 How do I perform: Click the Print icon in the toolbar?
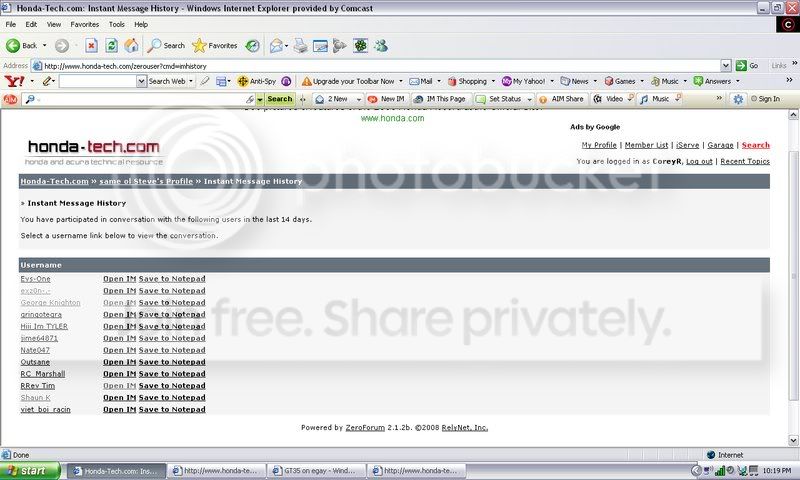(x=299, y=45)
